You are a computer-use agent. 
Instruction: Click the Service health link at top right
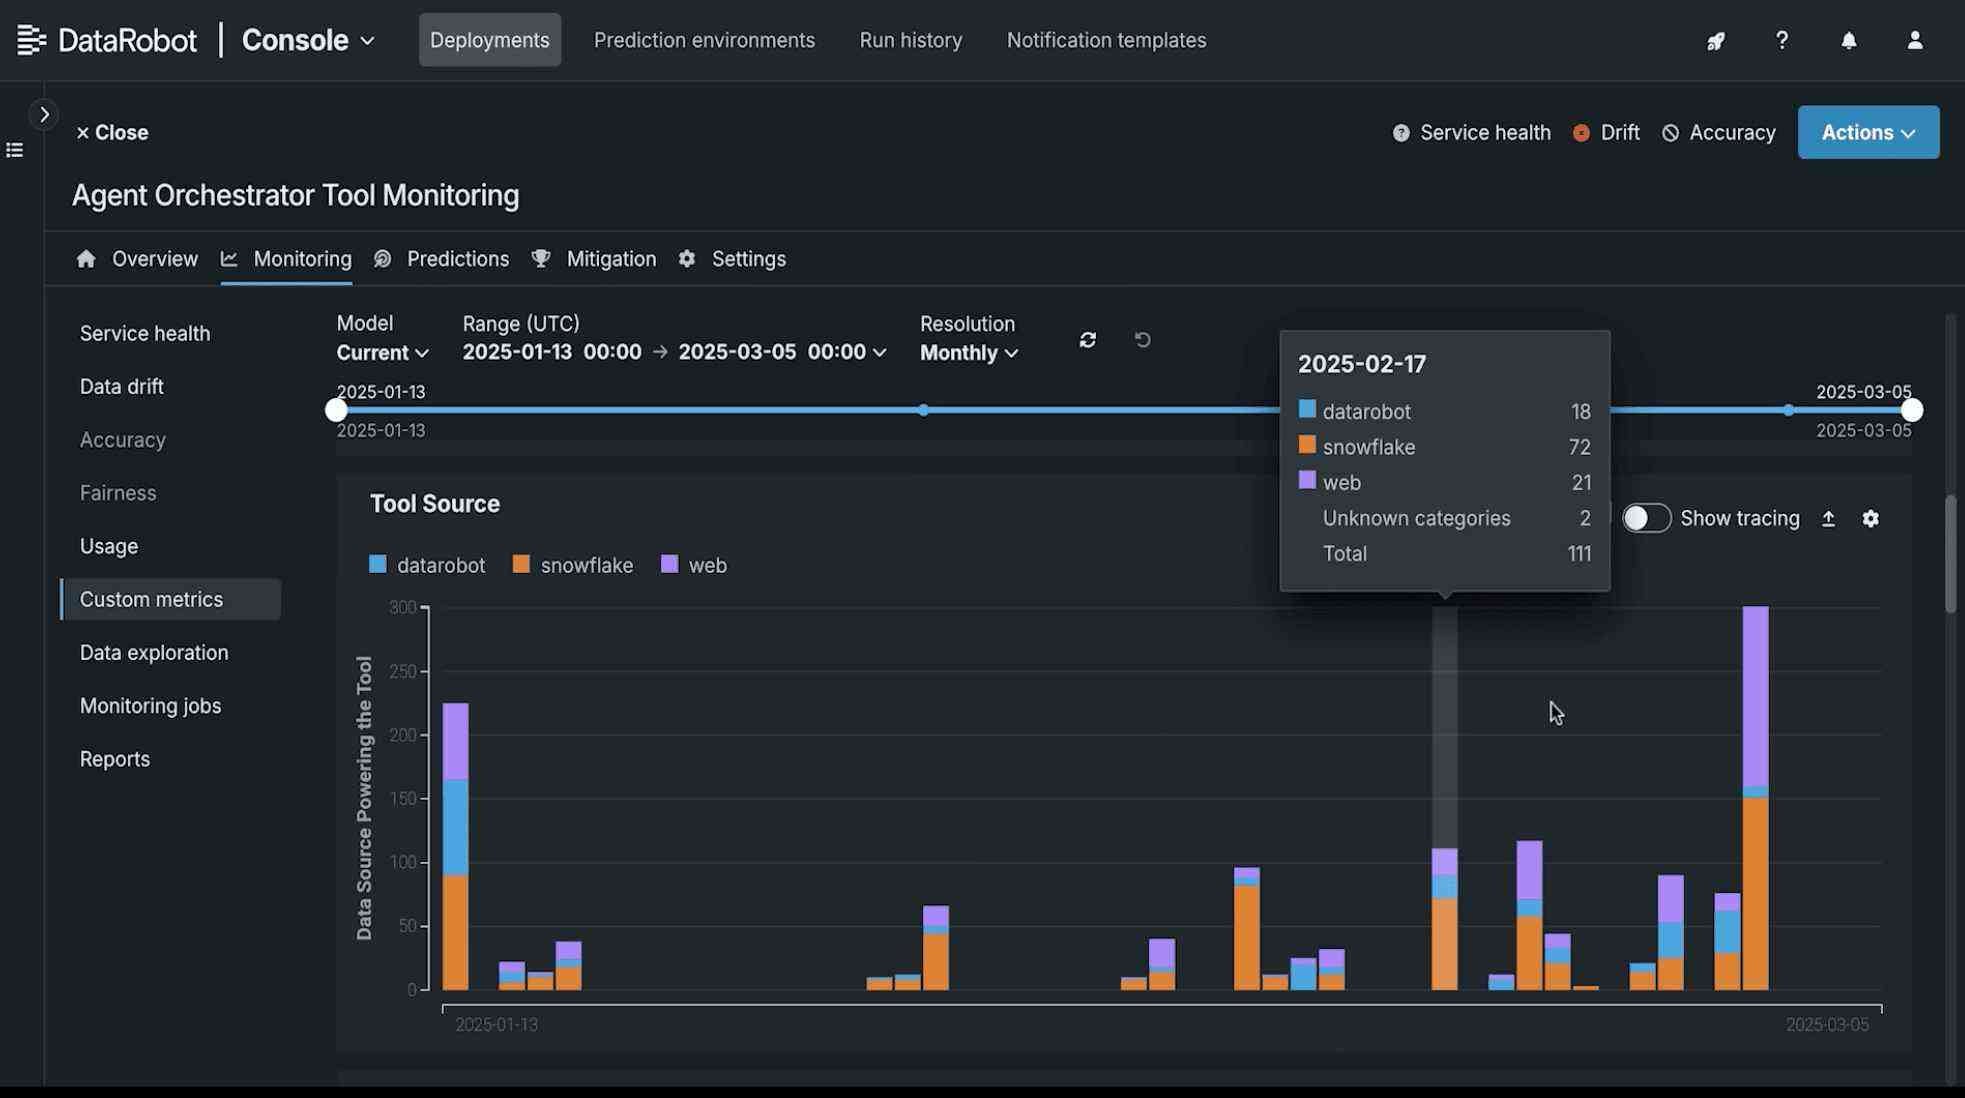(x=1484, y=131)
